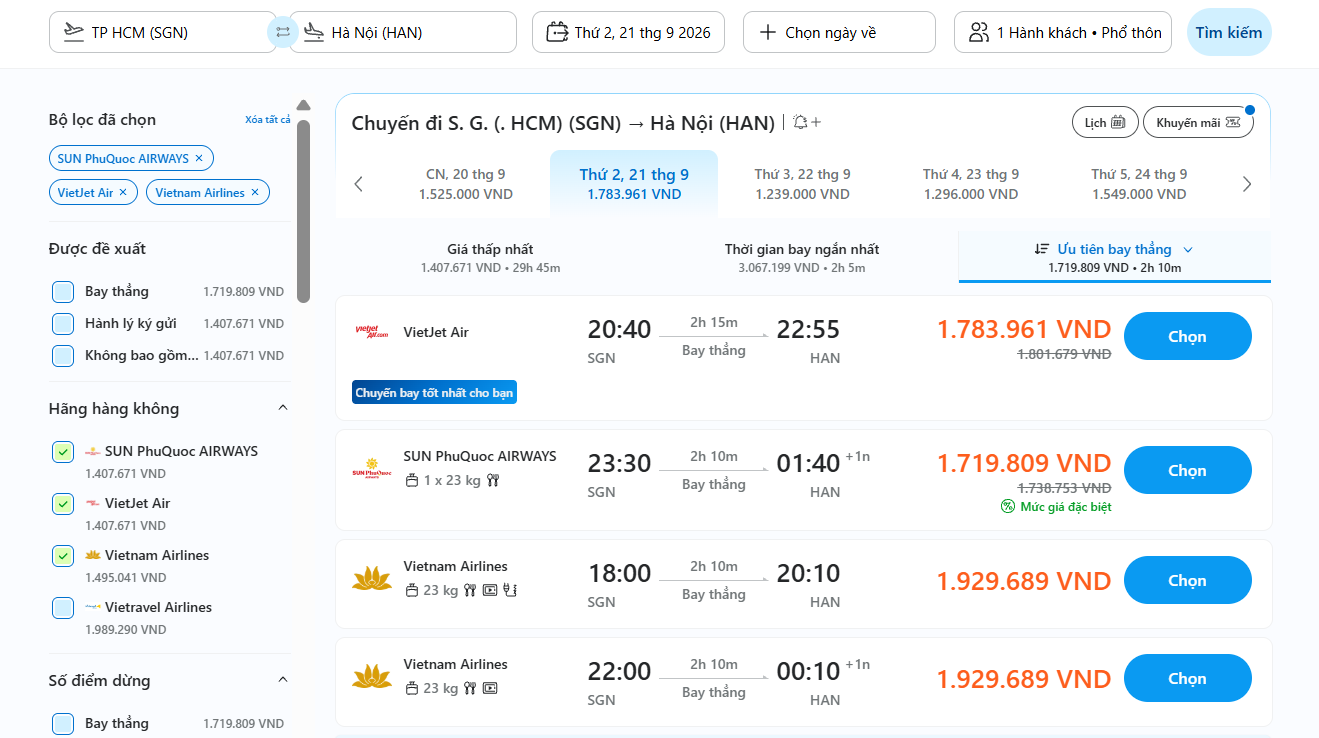The image size is (1319, 738).
Task: Click takeoff plane icon in origin field
Action: pos(73,32)
